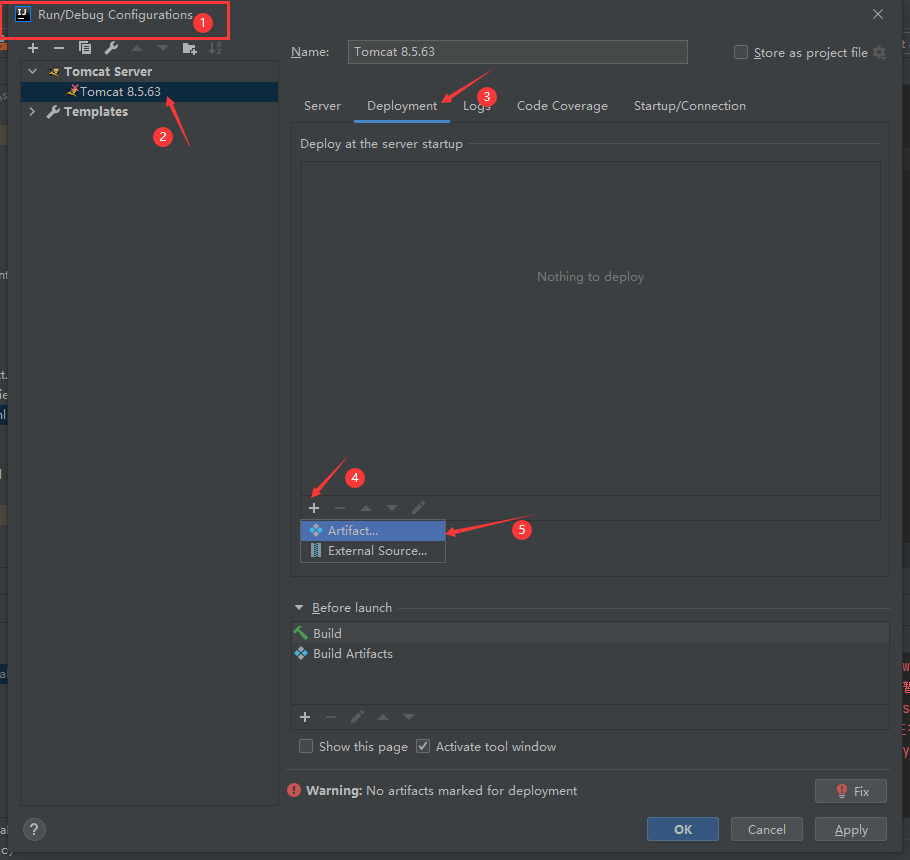910x860 pixels.
Task: Remove selected configuration with minus icon
Action: point(59,48)
